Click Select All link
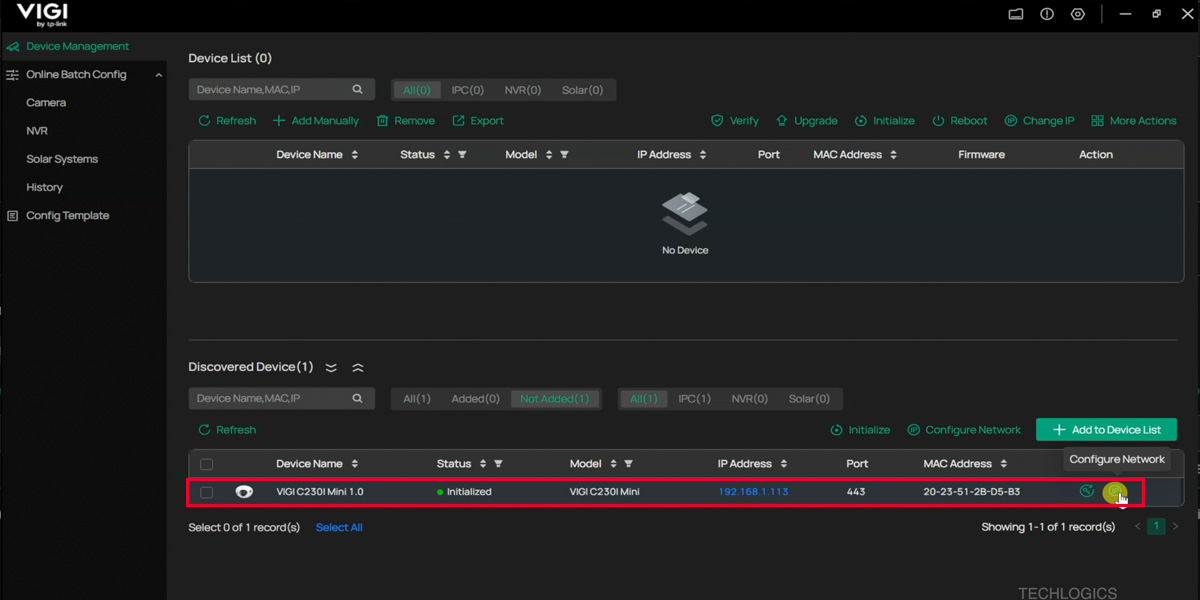This screenshot has width=1200, height=600. (339, 528)
